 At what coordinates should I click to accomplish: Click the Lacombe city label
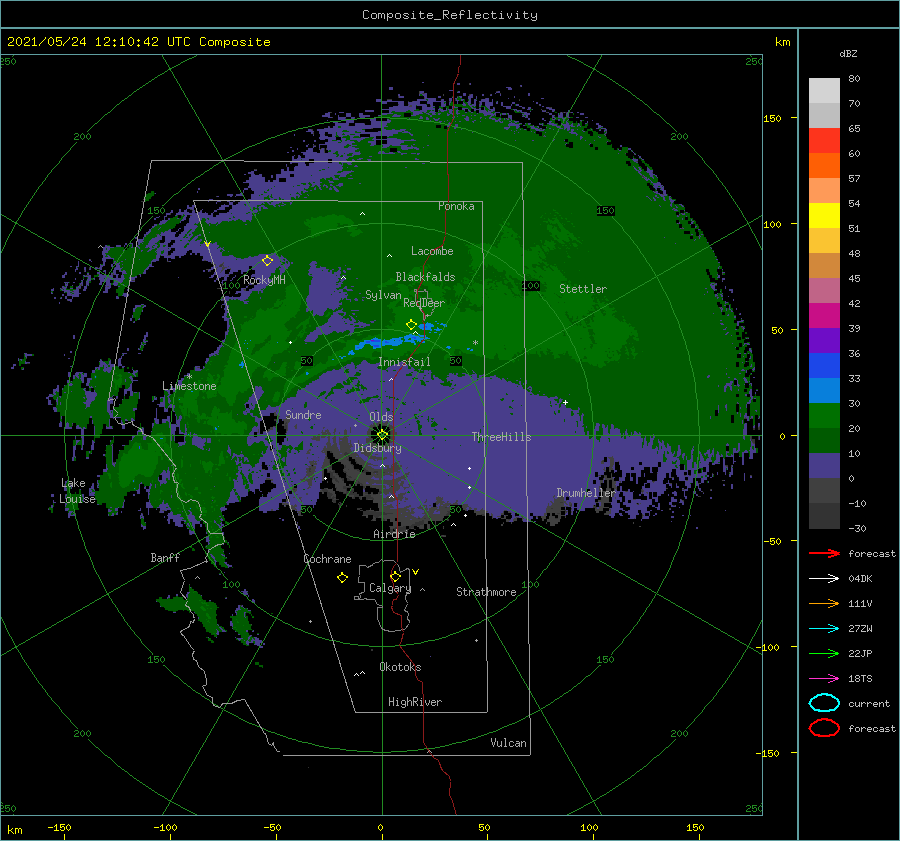[x=432, y=251]
